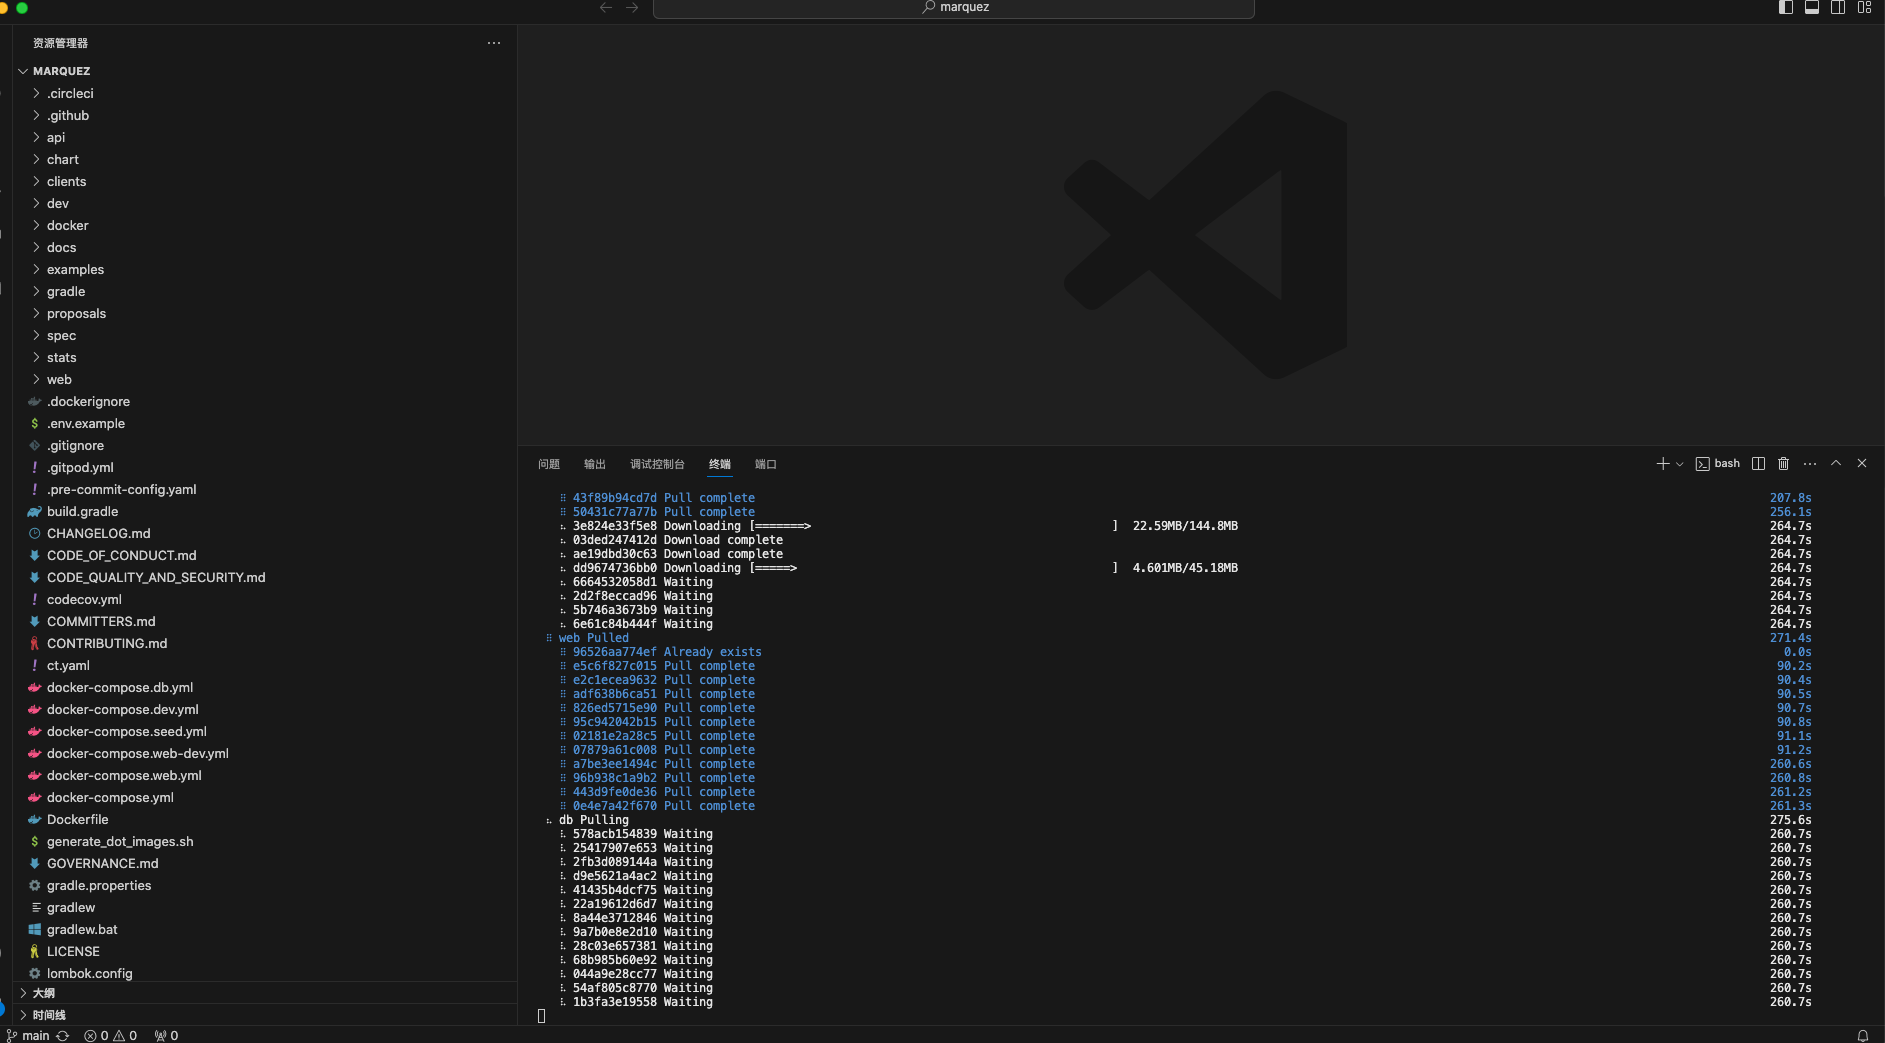This screenshot has width=1885, height=1043.
Task: Expand the clients folder
Action: point(264,181)
